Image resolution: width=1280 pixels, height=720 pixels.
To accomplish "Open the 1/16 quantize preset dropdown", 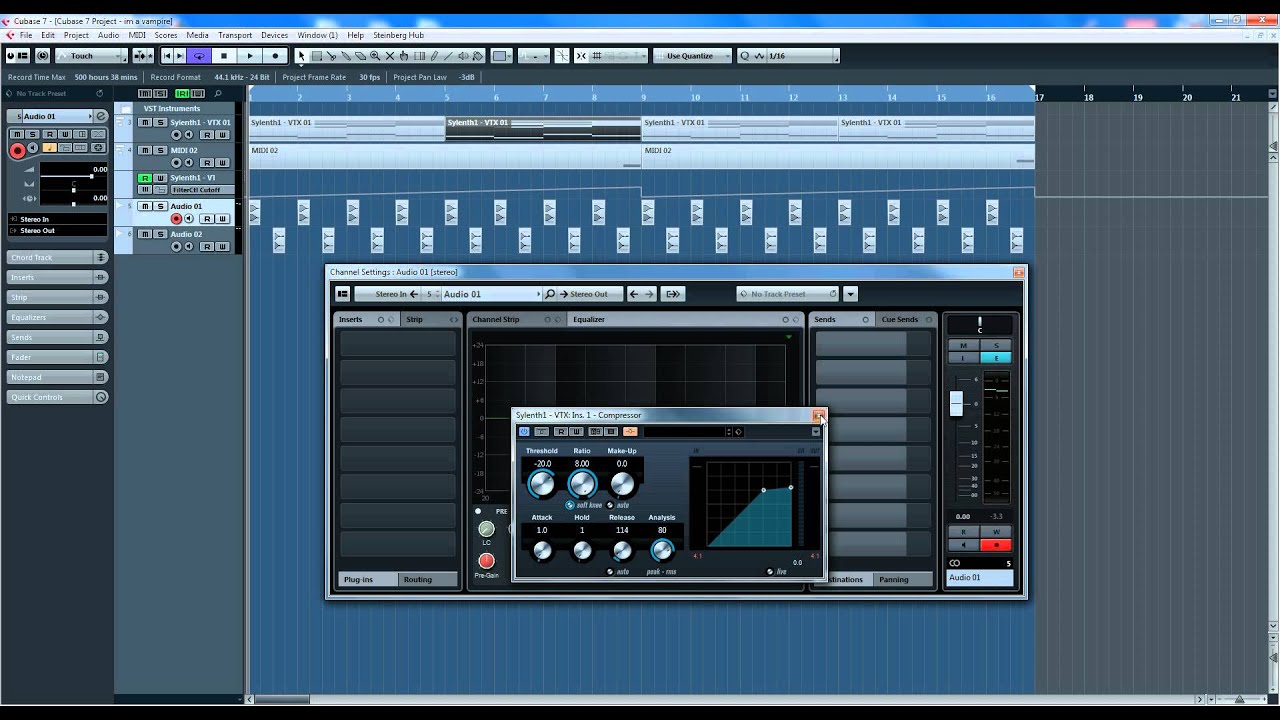I will pyautogui.click(x=803, y=56).
